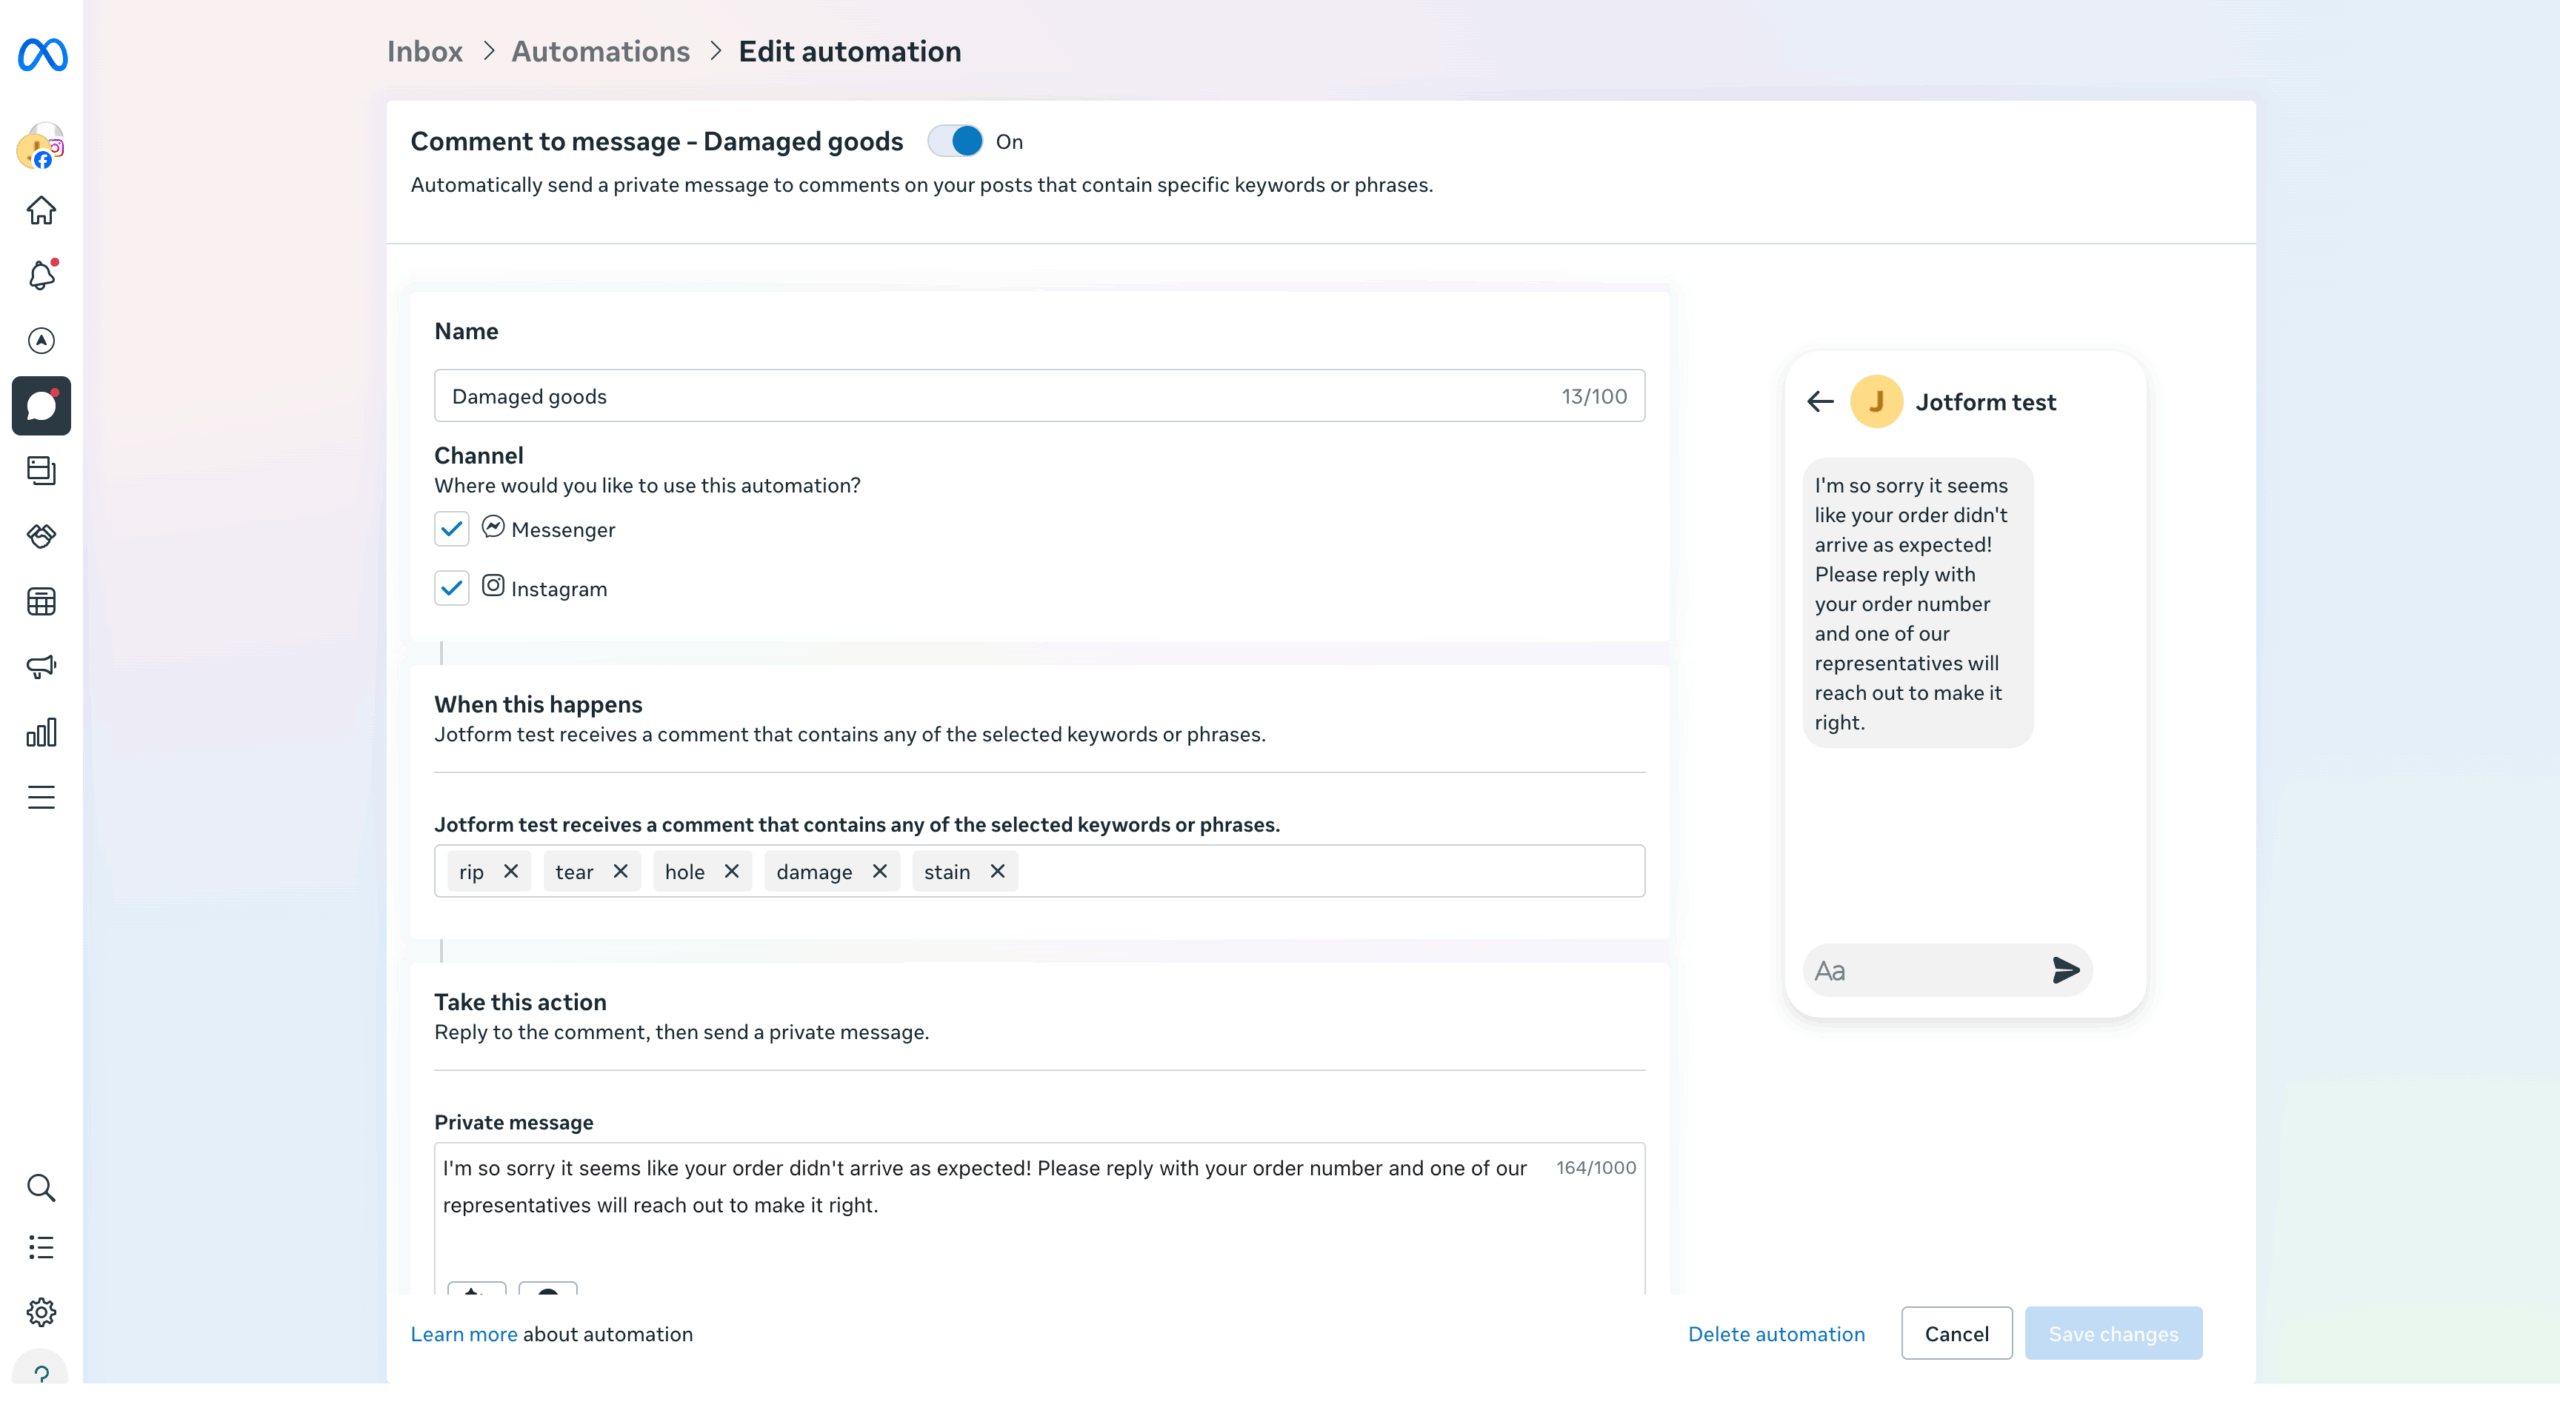Open the Home section in the sidebar
2560x1419 pixels.
42,211
